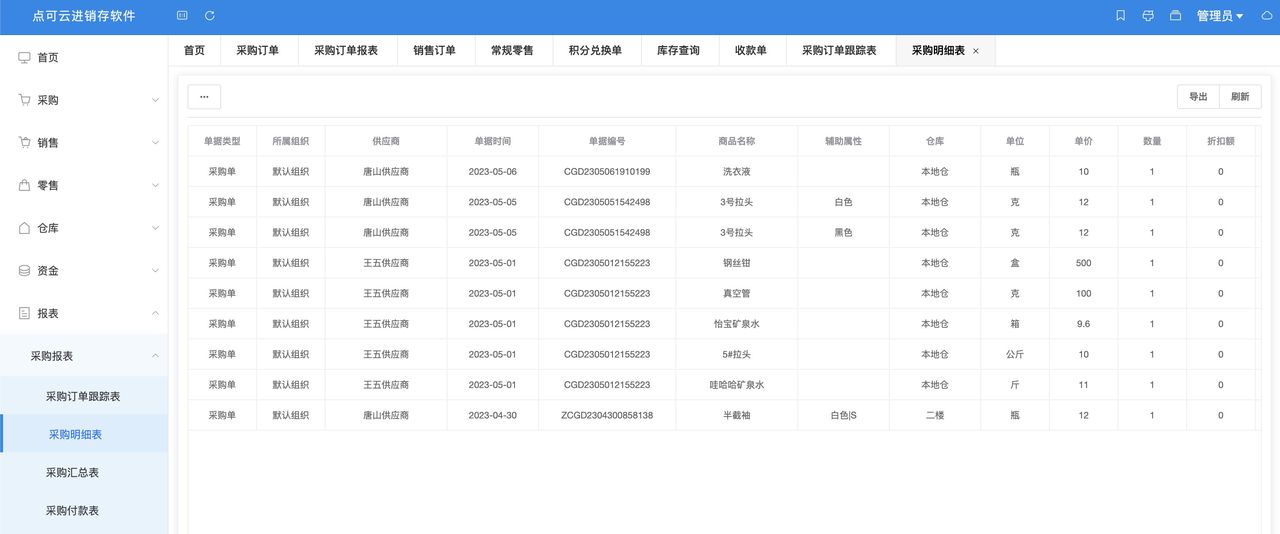1280x534 pixels.
Task: Click unit price 9.6 cell
Action: point(1084,324)
